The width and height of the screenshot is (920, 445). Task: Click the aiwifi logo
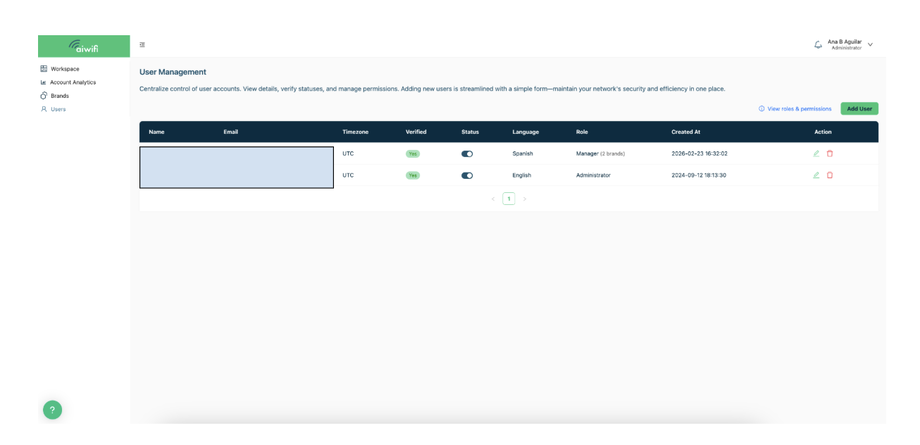(83, 46)
